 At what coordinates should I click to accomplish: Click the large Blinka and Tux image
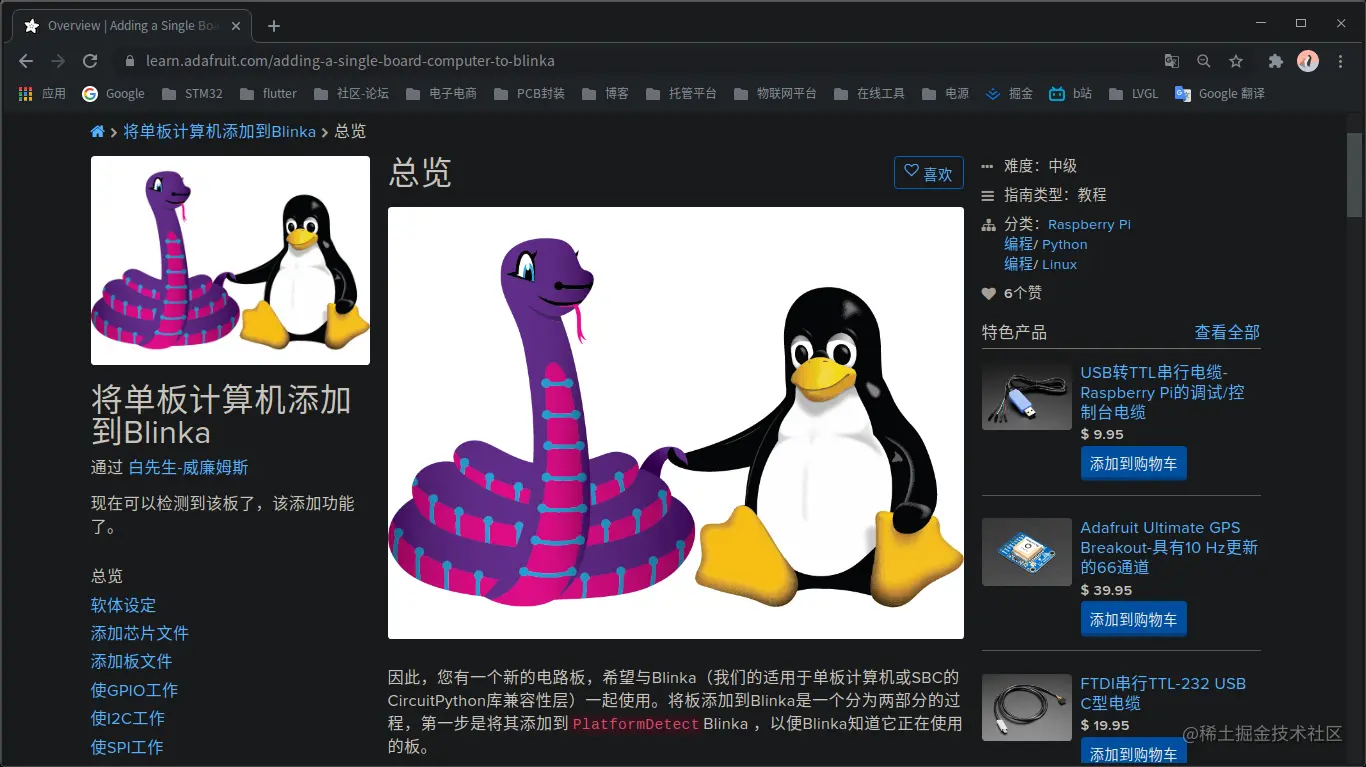point(675,423)
